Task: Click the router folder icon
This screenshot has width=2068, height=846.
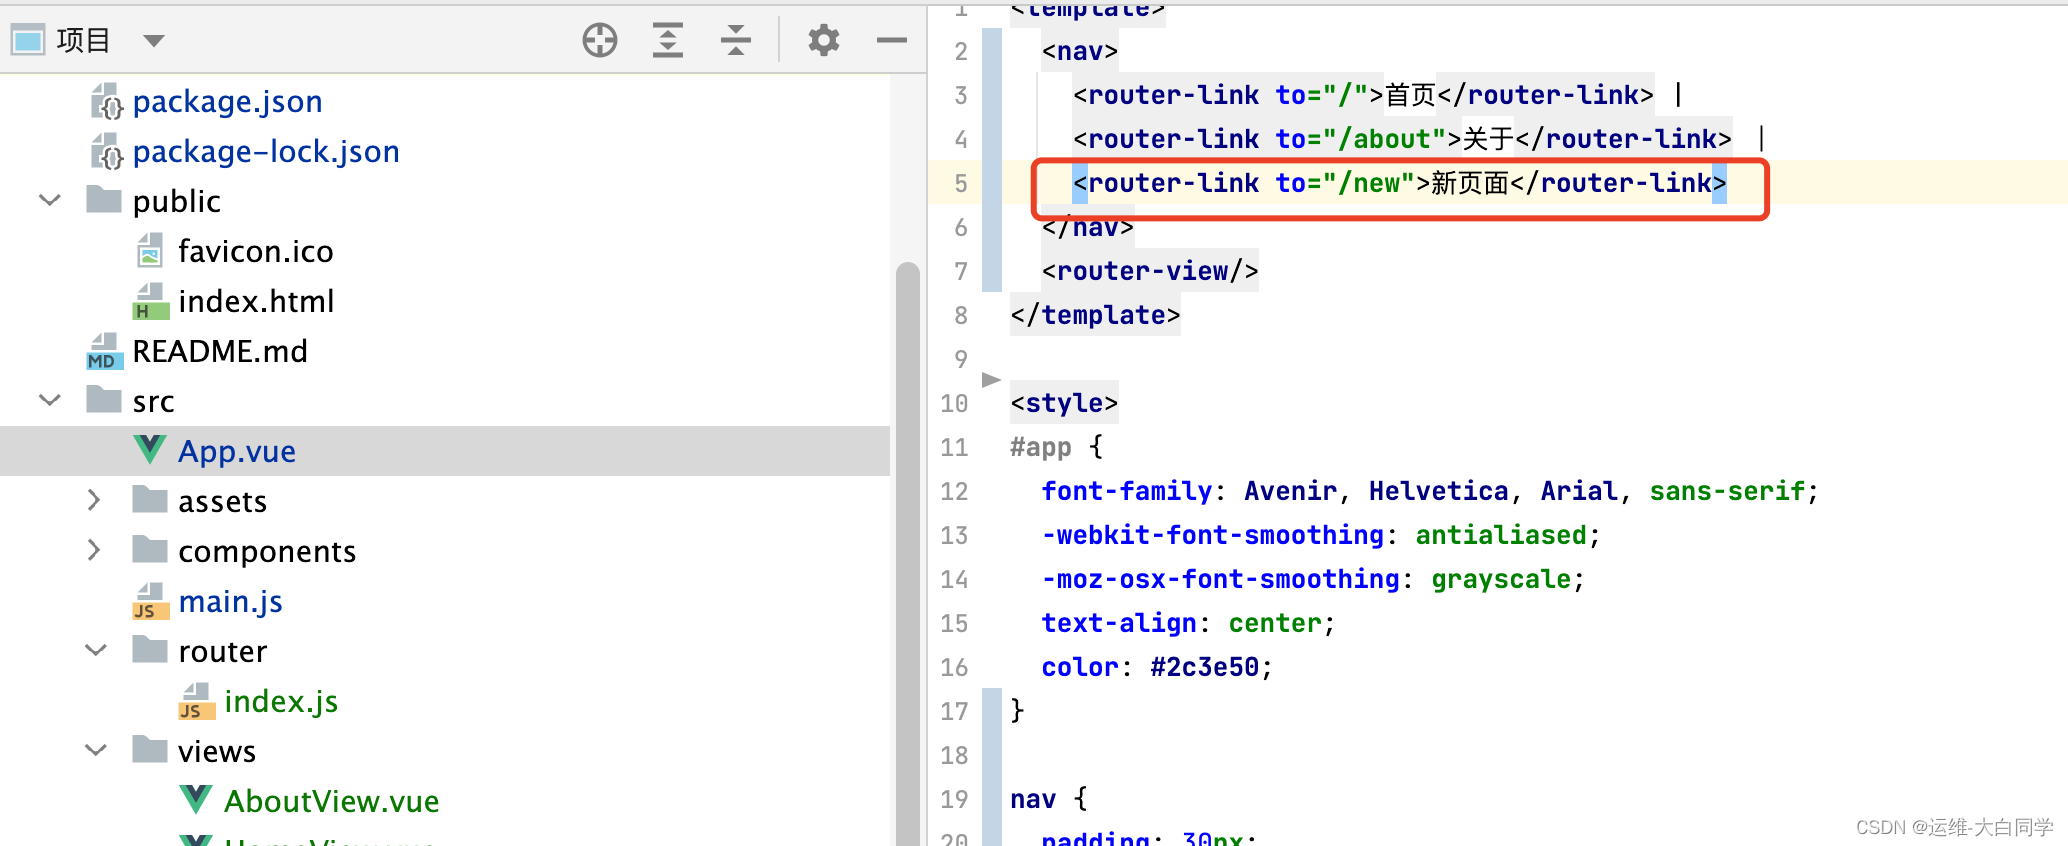Action: [150, 649]
